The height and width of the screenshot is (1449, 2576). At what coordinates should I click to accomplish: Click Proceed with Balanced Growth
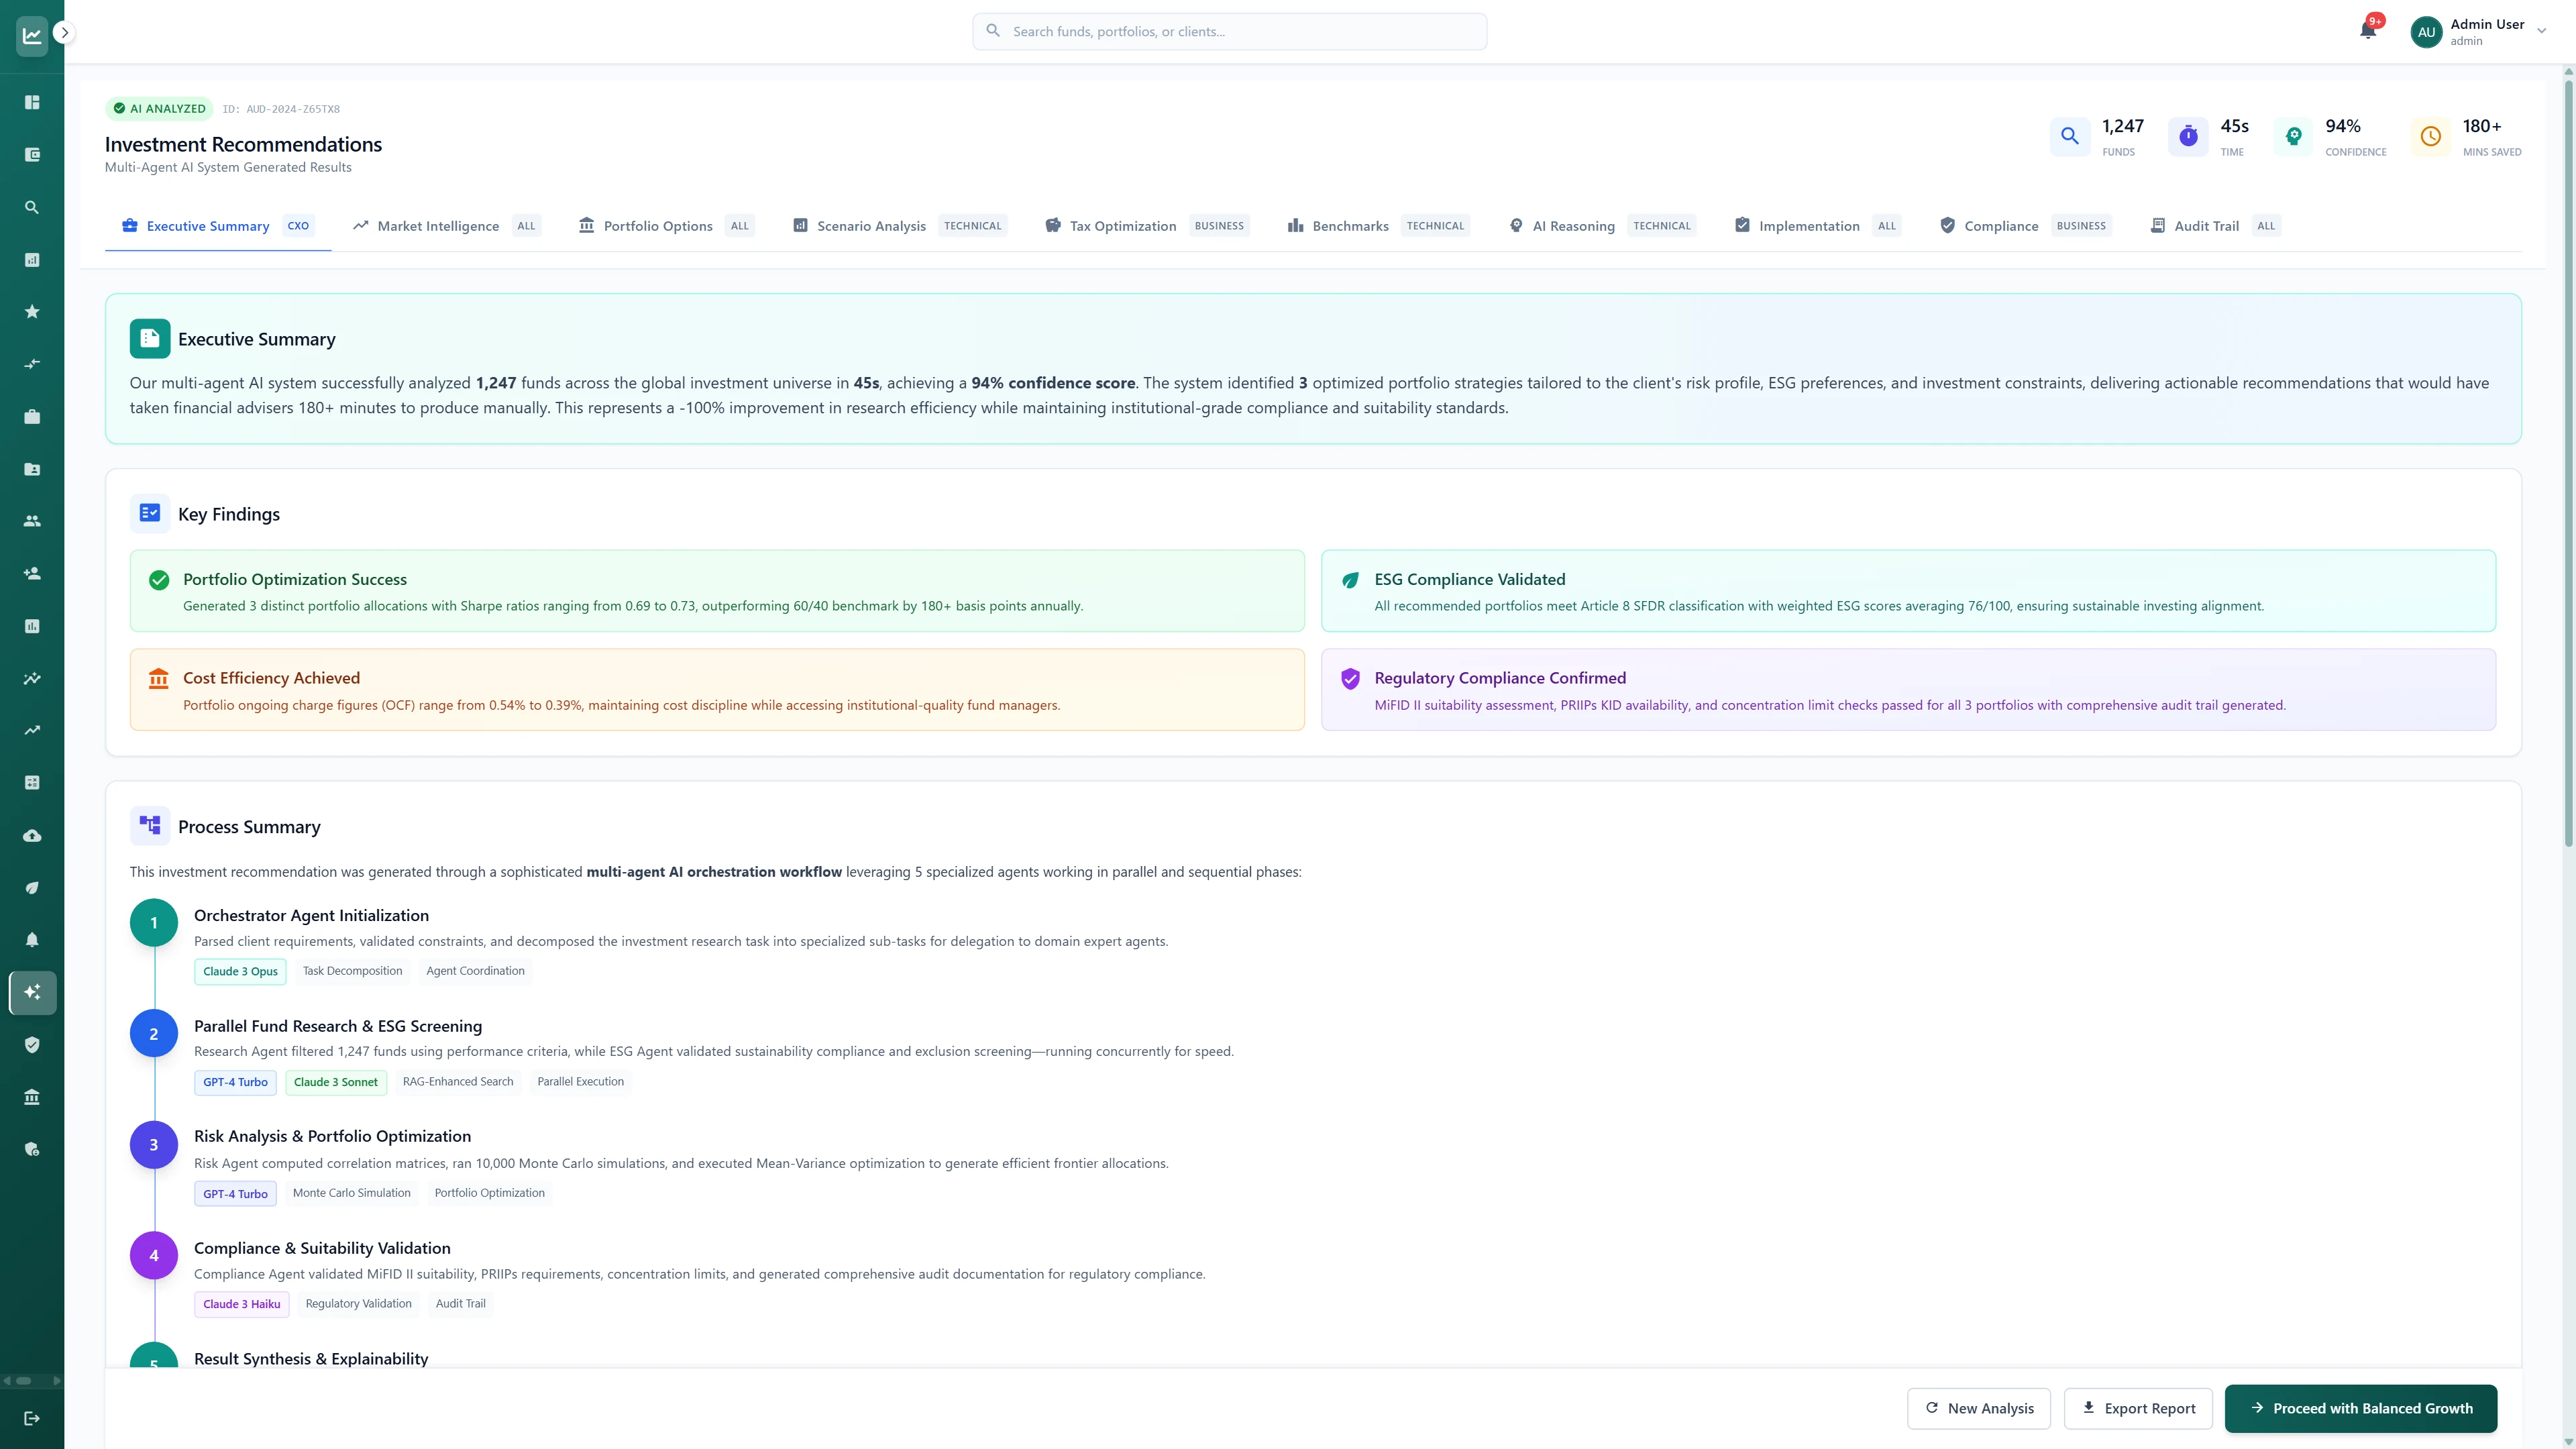2360,1408
